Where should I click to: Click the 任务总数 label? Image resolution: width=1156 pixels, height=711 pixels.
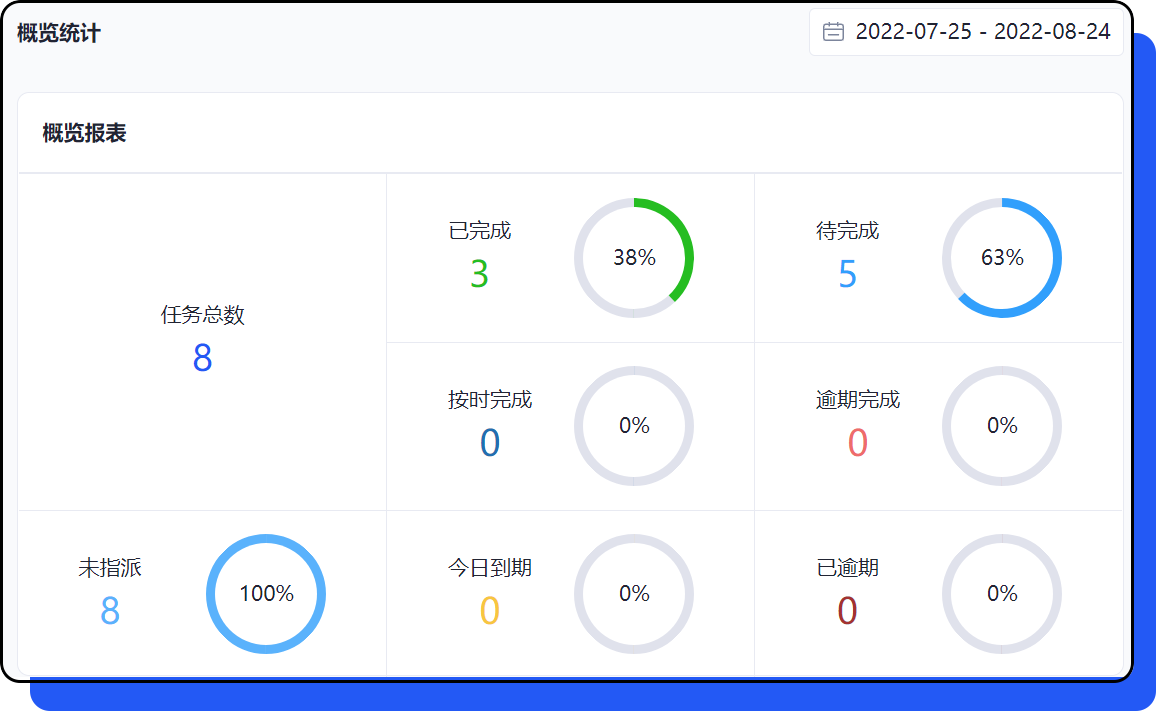202,315
